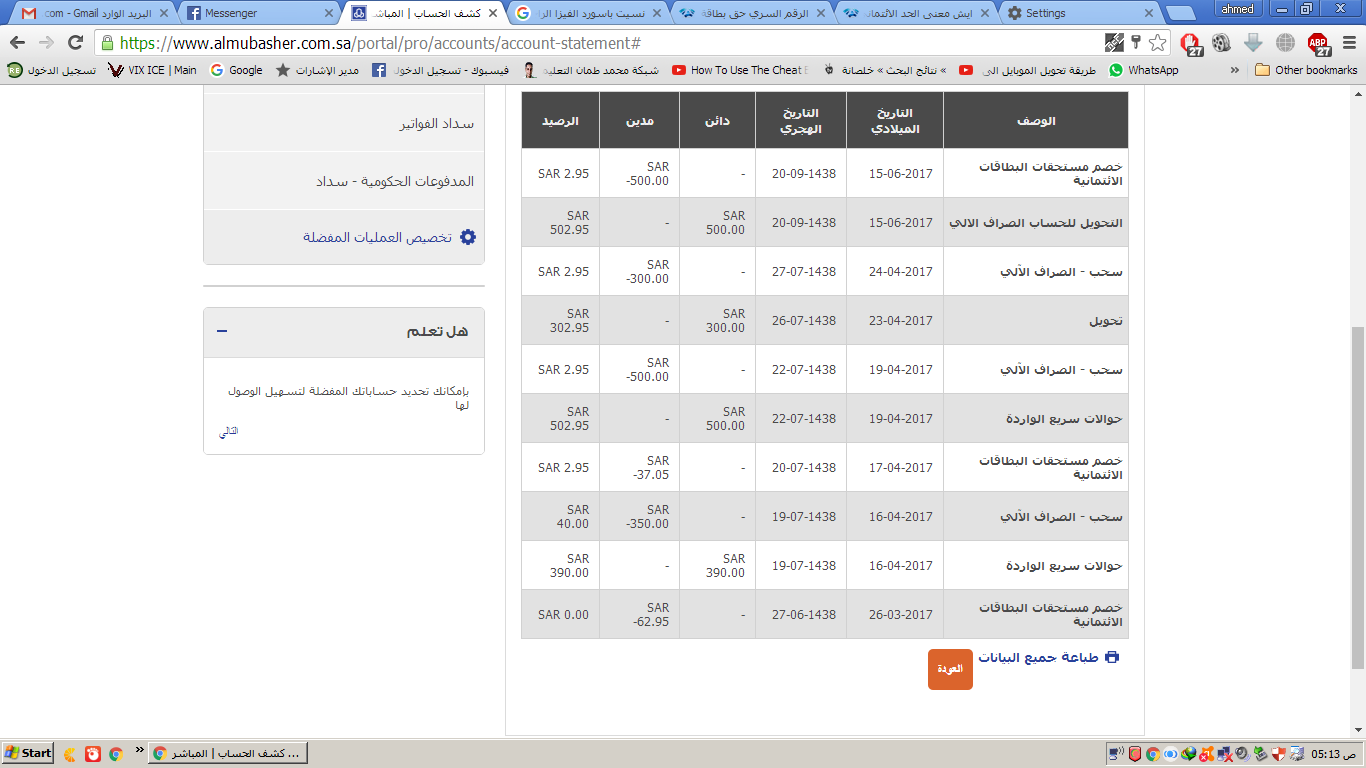Expand hidden bookmarks overflow chevron
The height and width of the screenshot is (768, 1366).
pos(1234,70)
